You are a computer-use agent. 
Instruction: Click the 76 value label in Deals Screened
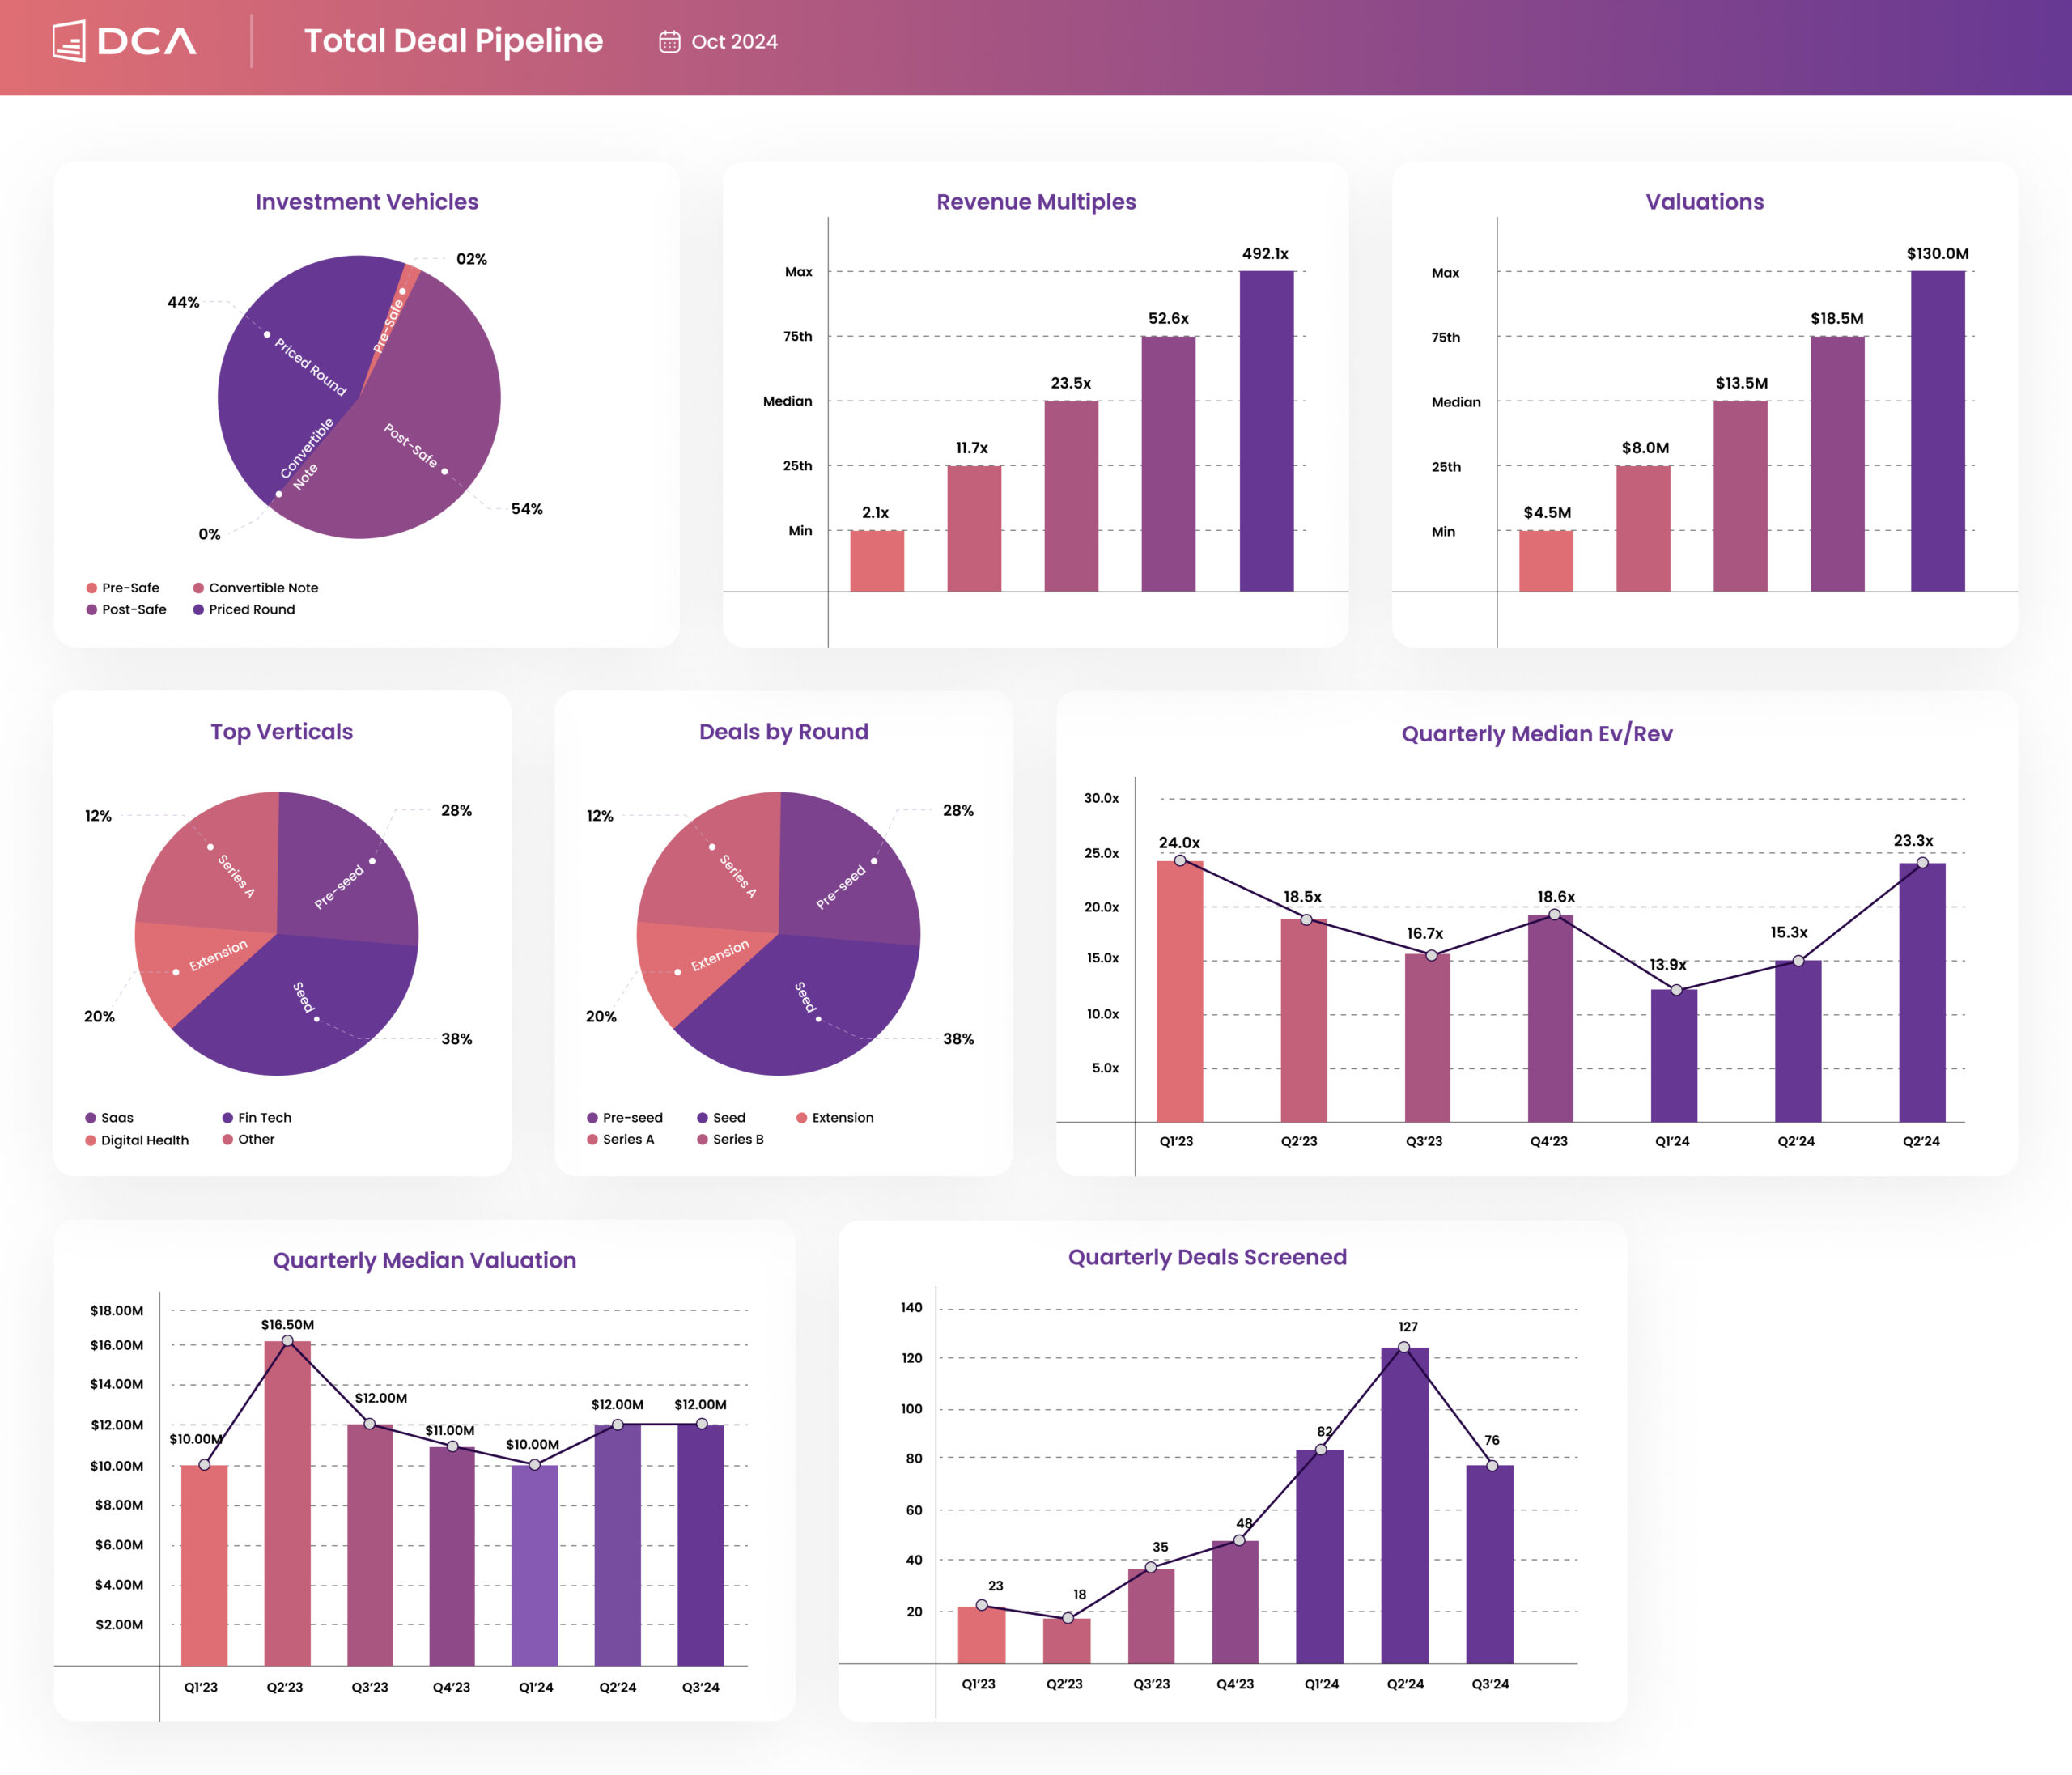click(1491, 1440)
